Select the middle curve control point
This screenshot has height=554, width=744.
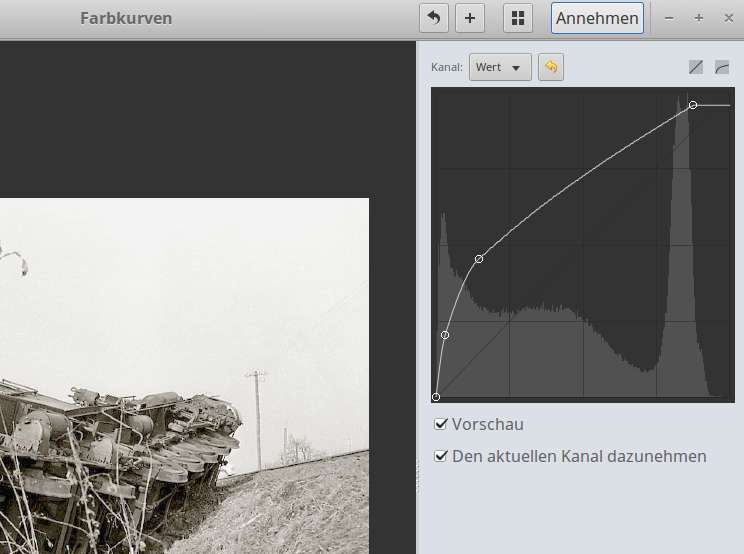[479, 259]
